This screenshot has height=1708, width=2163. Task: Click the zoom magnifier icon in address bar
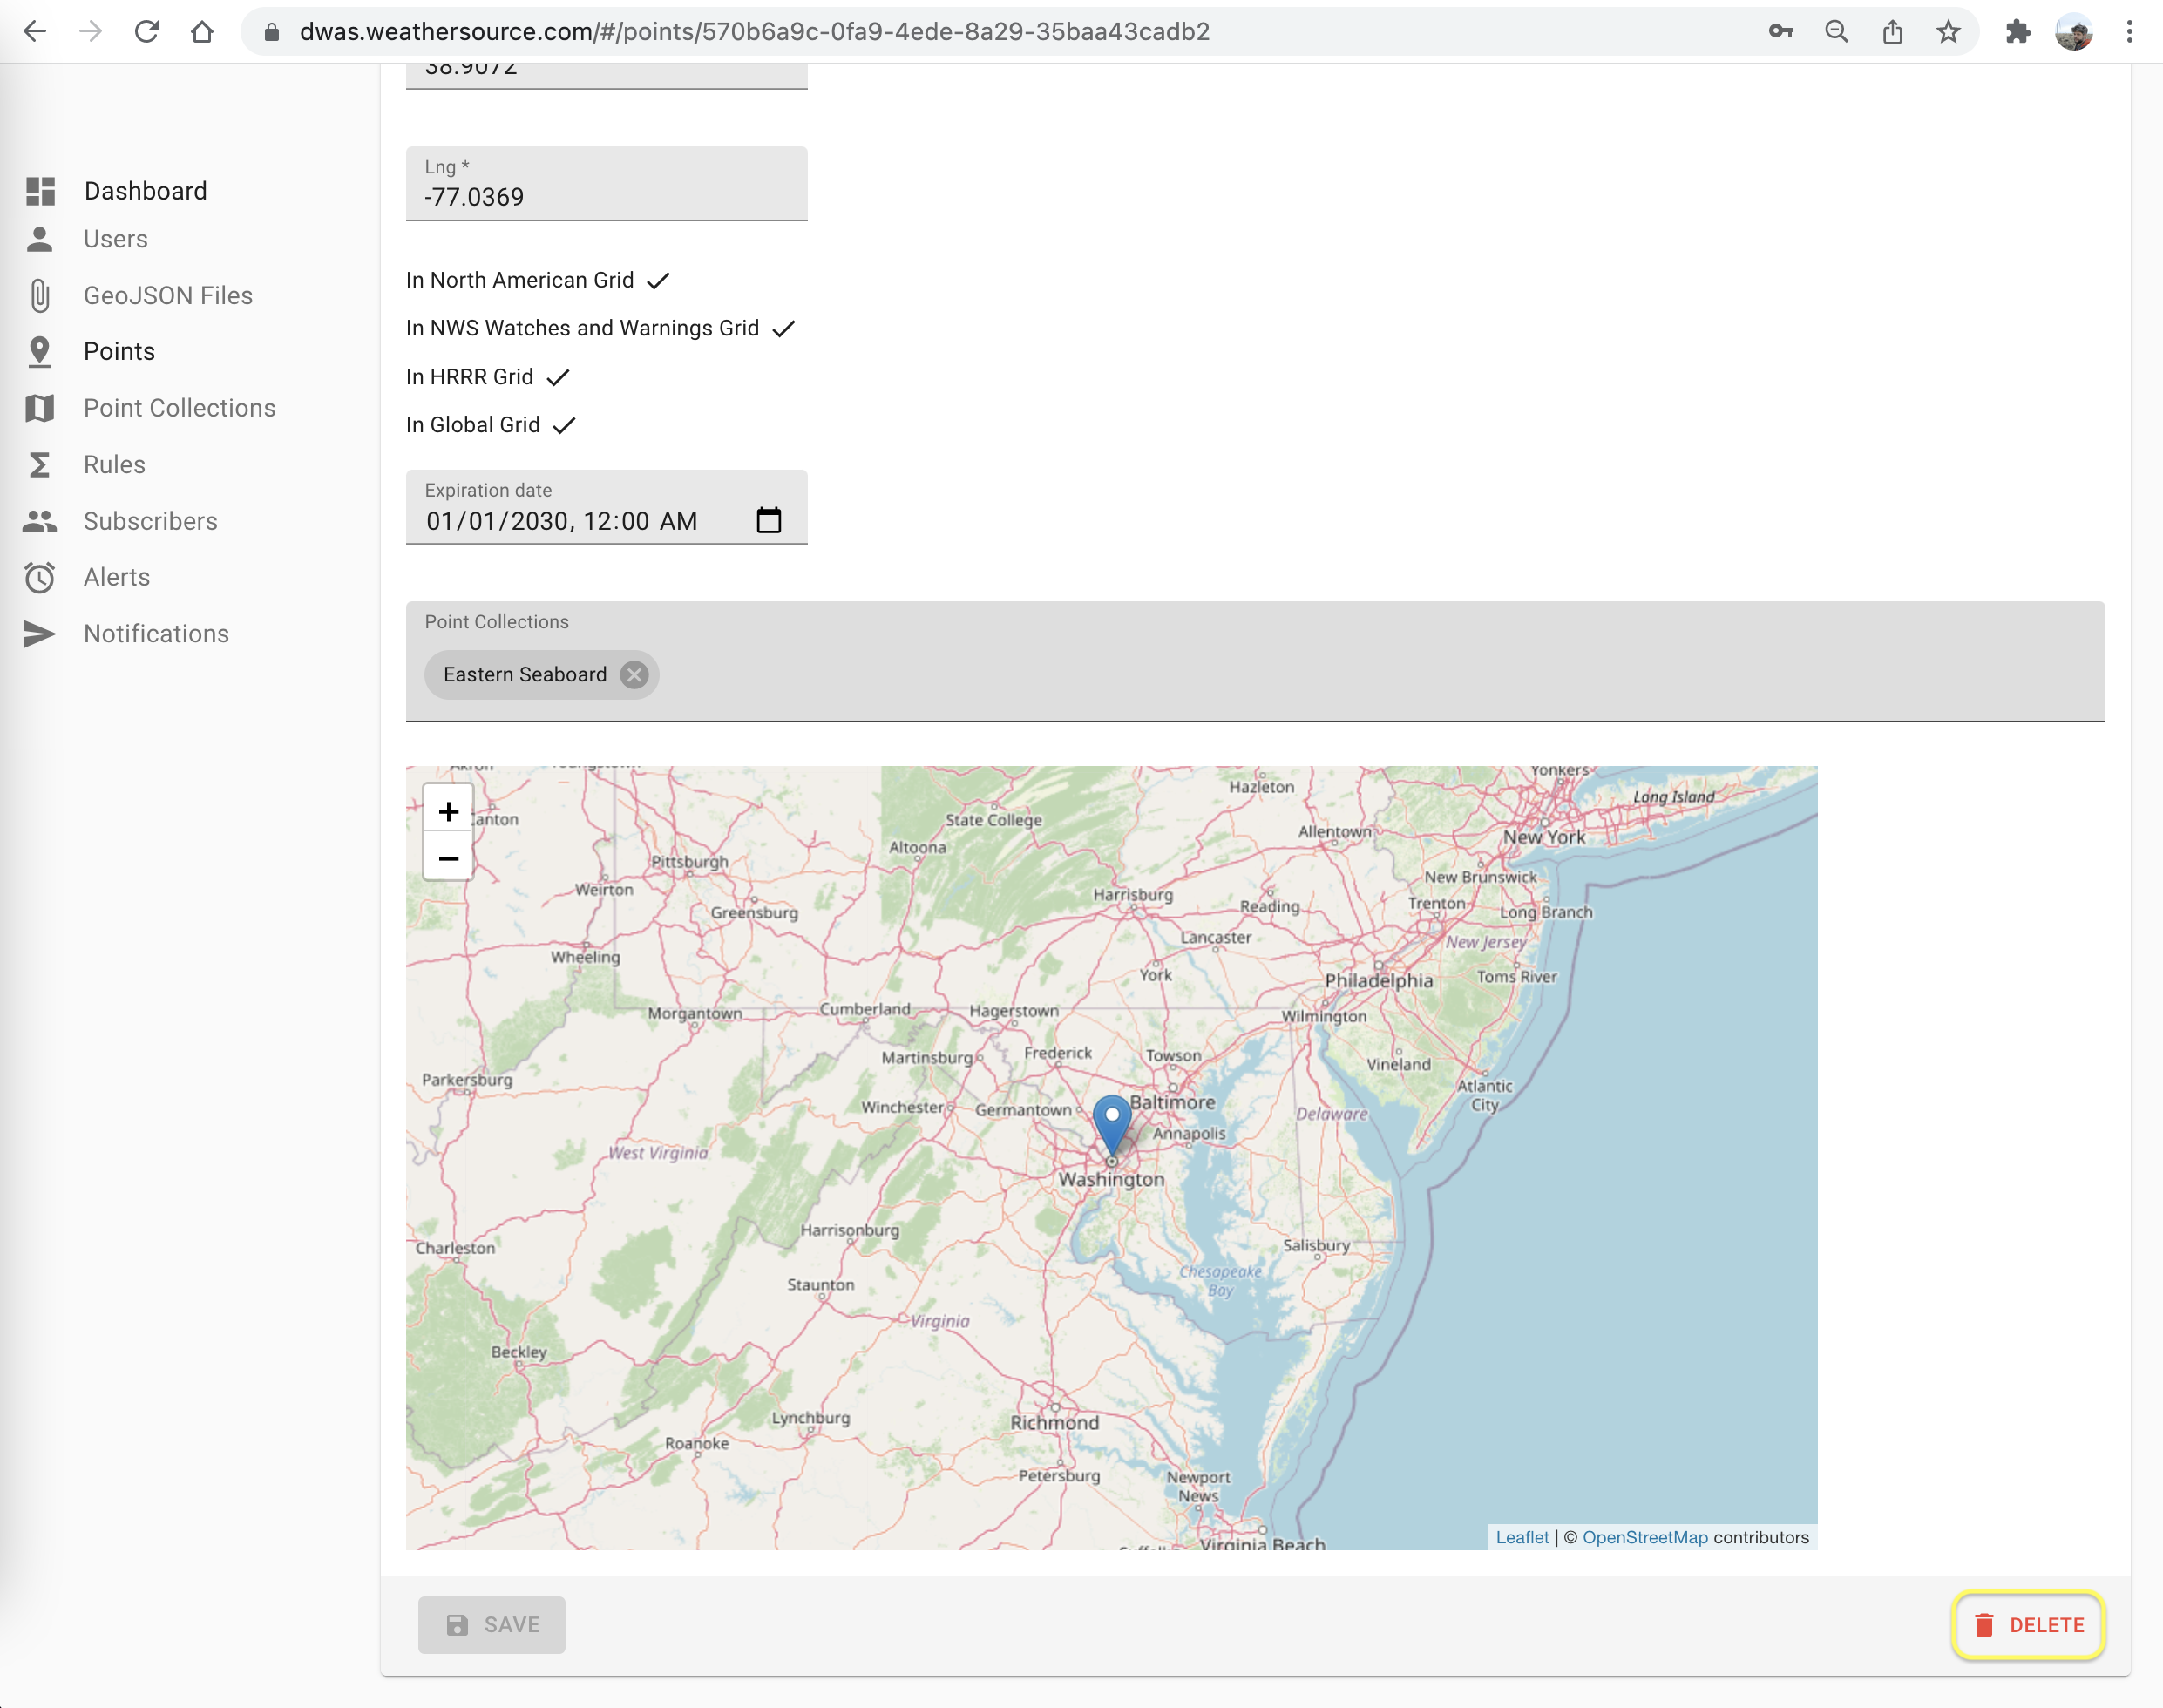[1836, 32]
